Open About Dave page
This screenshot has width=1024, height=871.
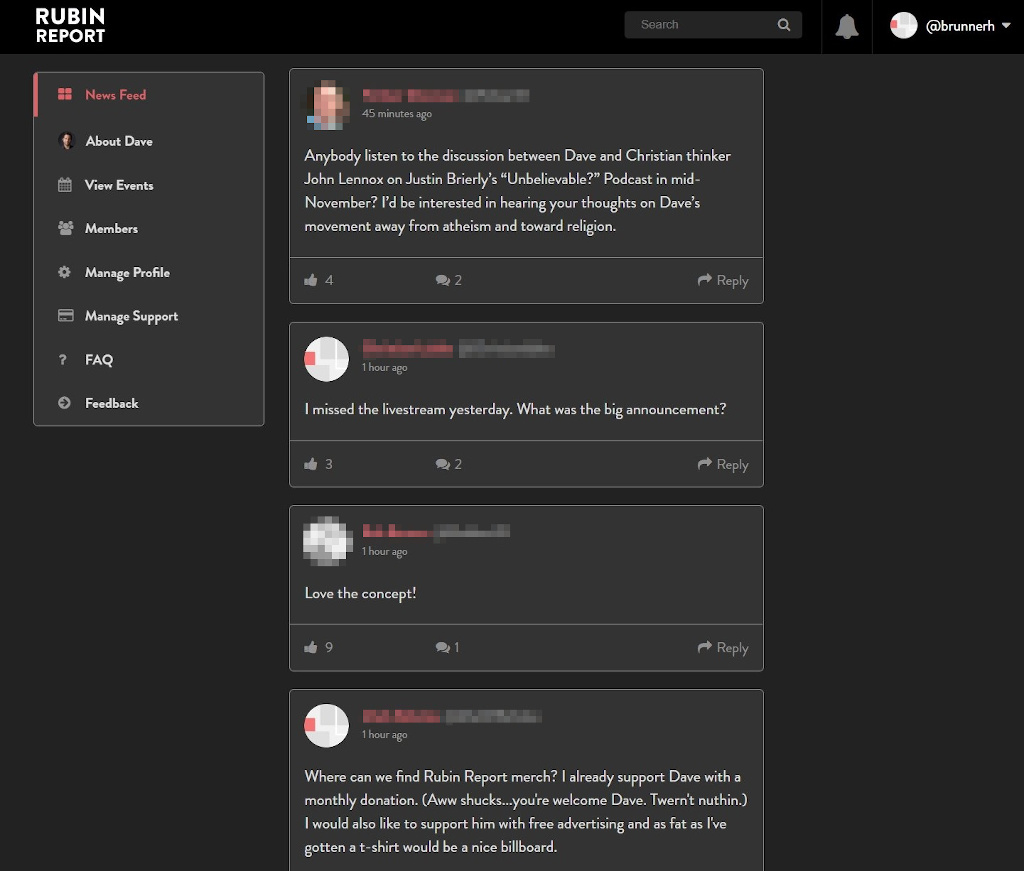(119, 141)
